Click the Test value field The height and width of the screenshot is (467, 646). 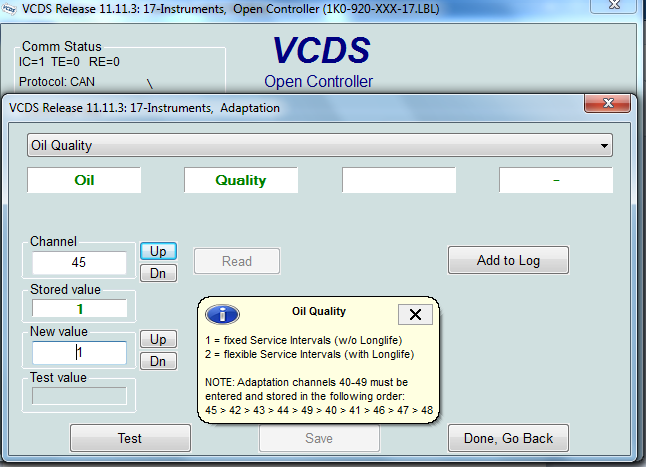tap(79, 396)
